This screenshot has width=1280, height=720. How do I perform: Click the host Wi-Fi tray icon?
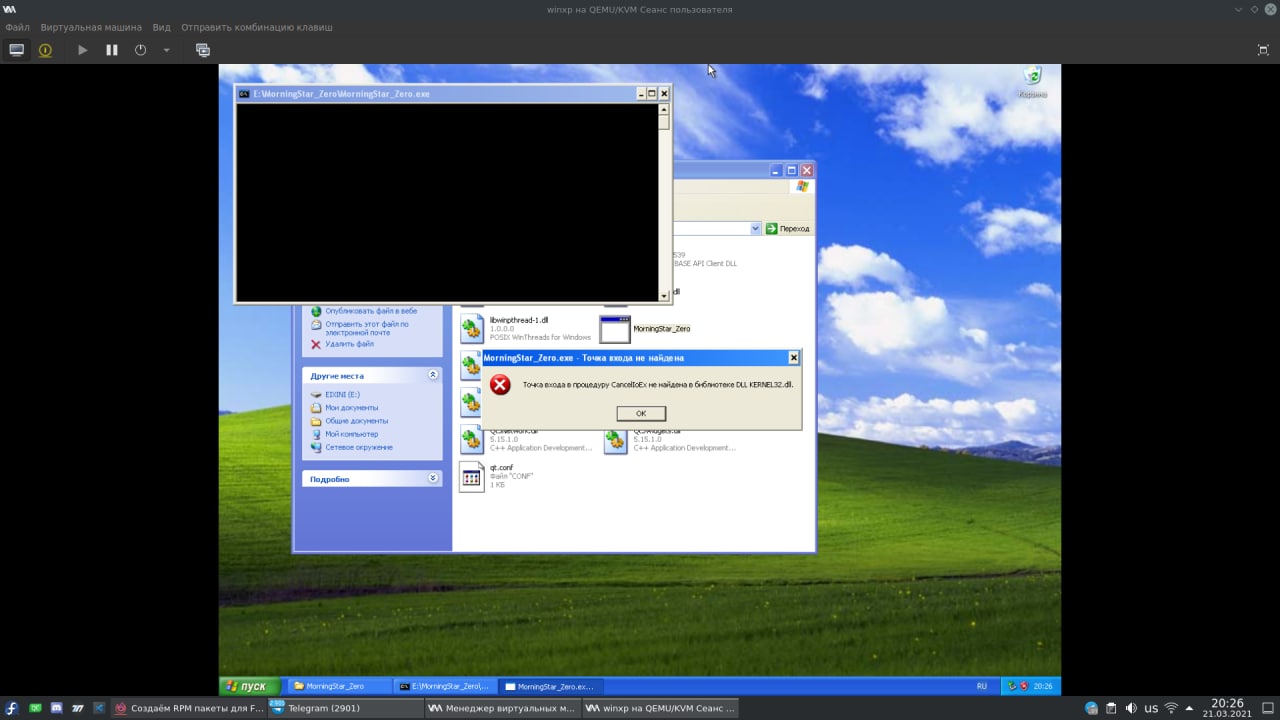pyautogui.click(x=1171, y=708)
